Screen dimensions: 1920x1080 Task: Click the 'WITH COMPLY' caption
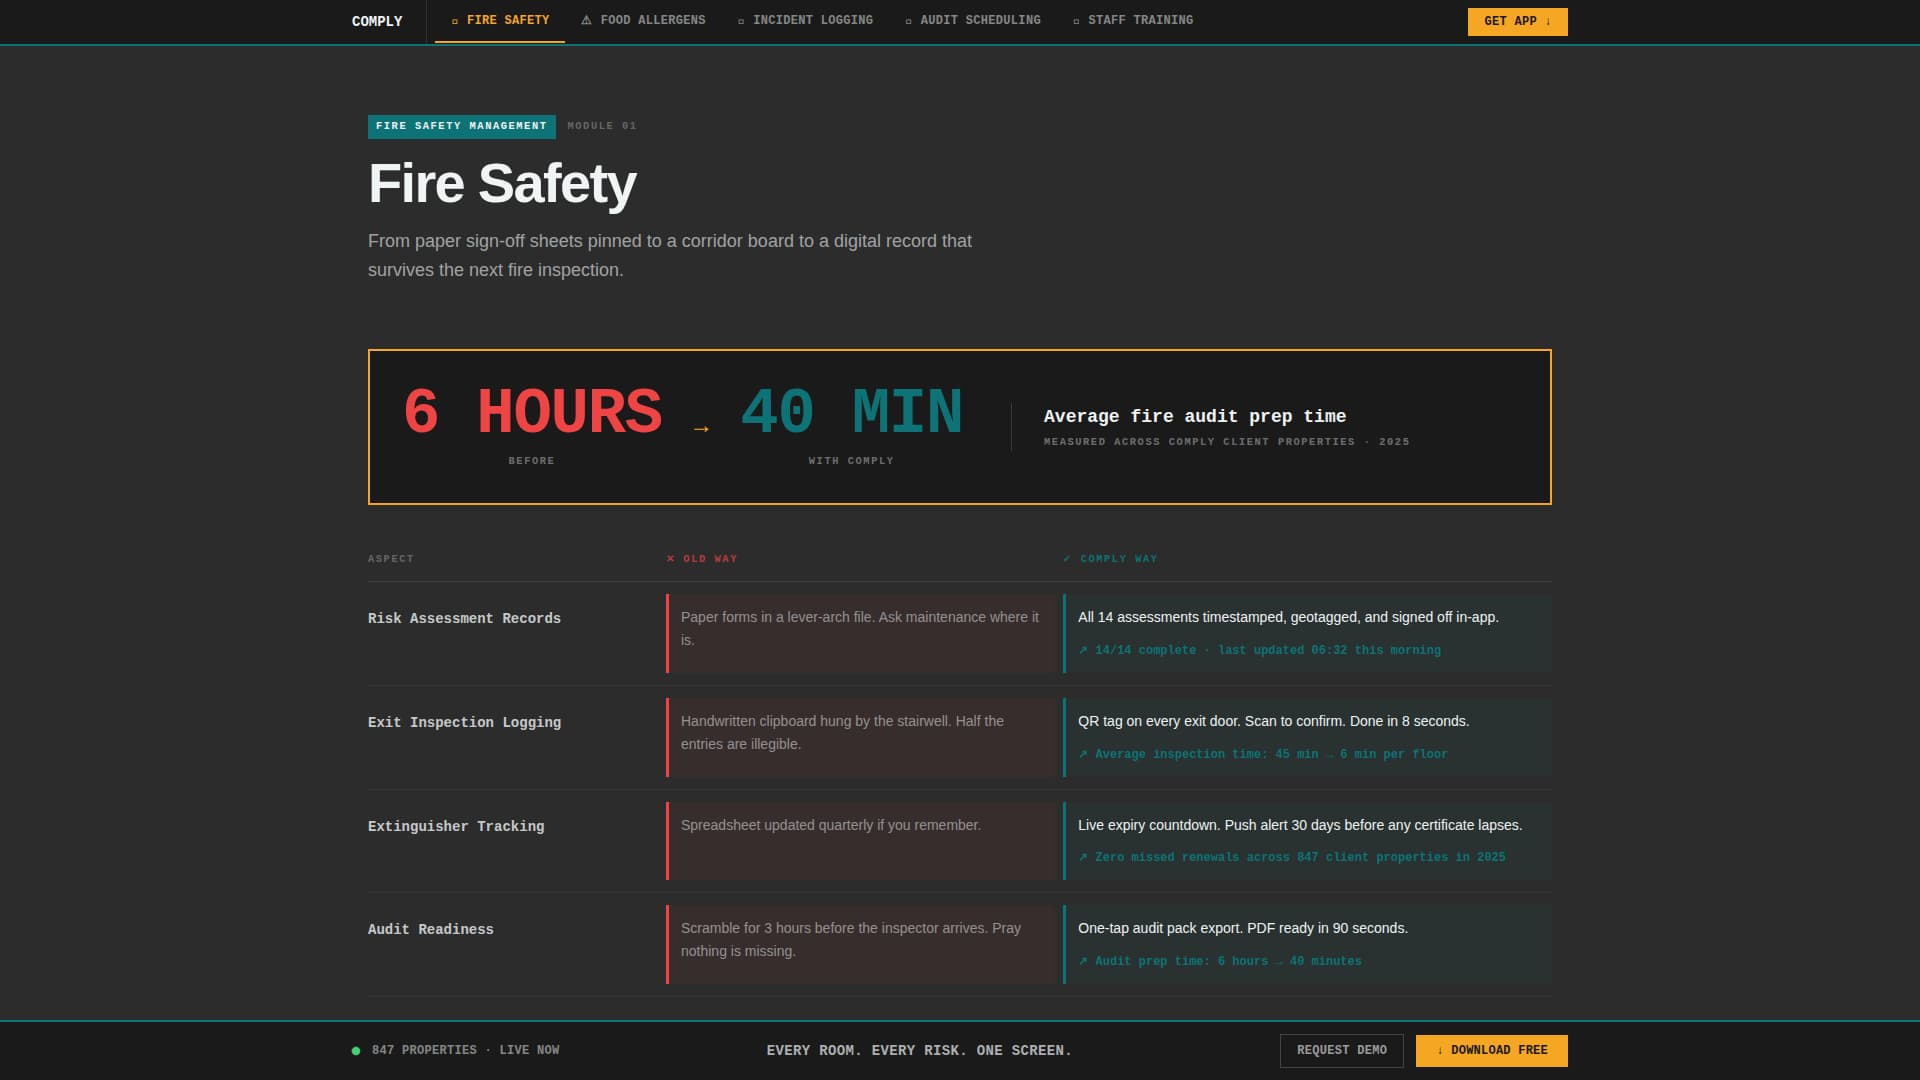tap(851, 461)
